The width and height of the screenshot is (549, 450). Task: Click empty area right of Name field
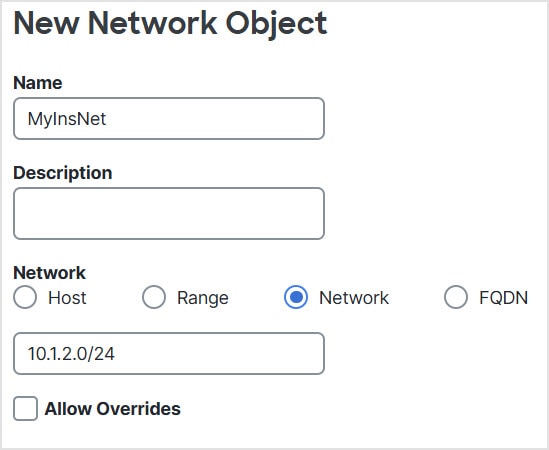[x=434, y=119]
